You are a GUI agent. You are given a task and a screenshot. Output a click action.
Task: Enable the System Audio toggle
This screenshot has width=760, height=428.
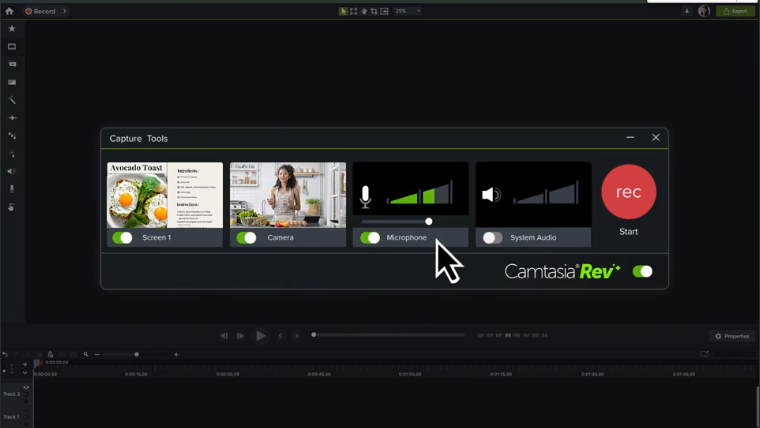492,238
